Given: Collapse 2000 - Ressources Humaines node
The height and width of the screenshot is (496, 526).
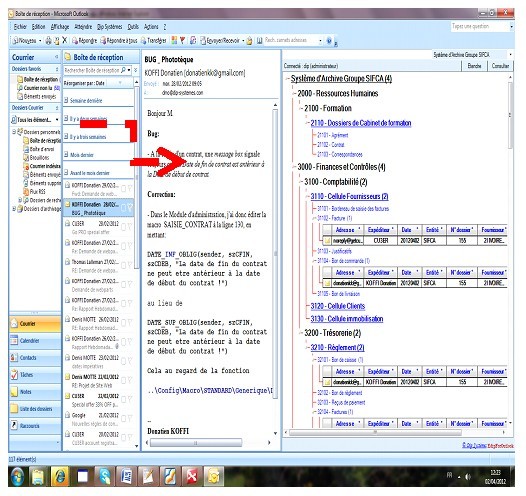Looking at the screenshot, I should click(294, 94).
